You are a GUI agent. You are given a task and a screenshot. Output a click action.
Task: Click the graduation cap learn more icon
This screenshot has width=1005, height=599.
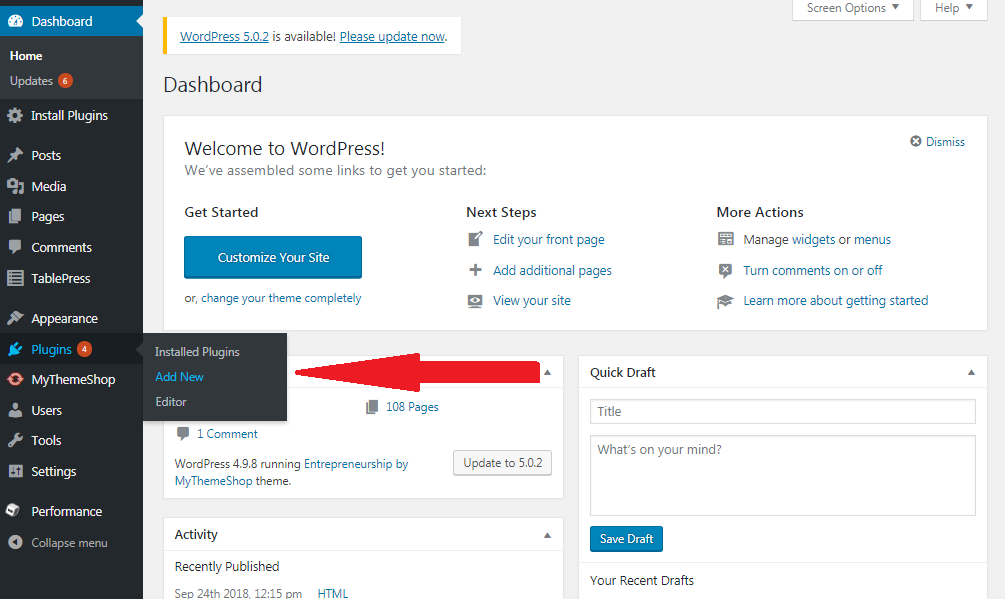[x=725, y=301]
